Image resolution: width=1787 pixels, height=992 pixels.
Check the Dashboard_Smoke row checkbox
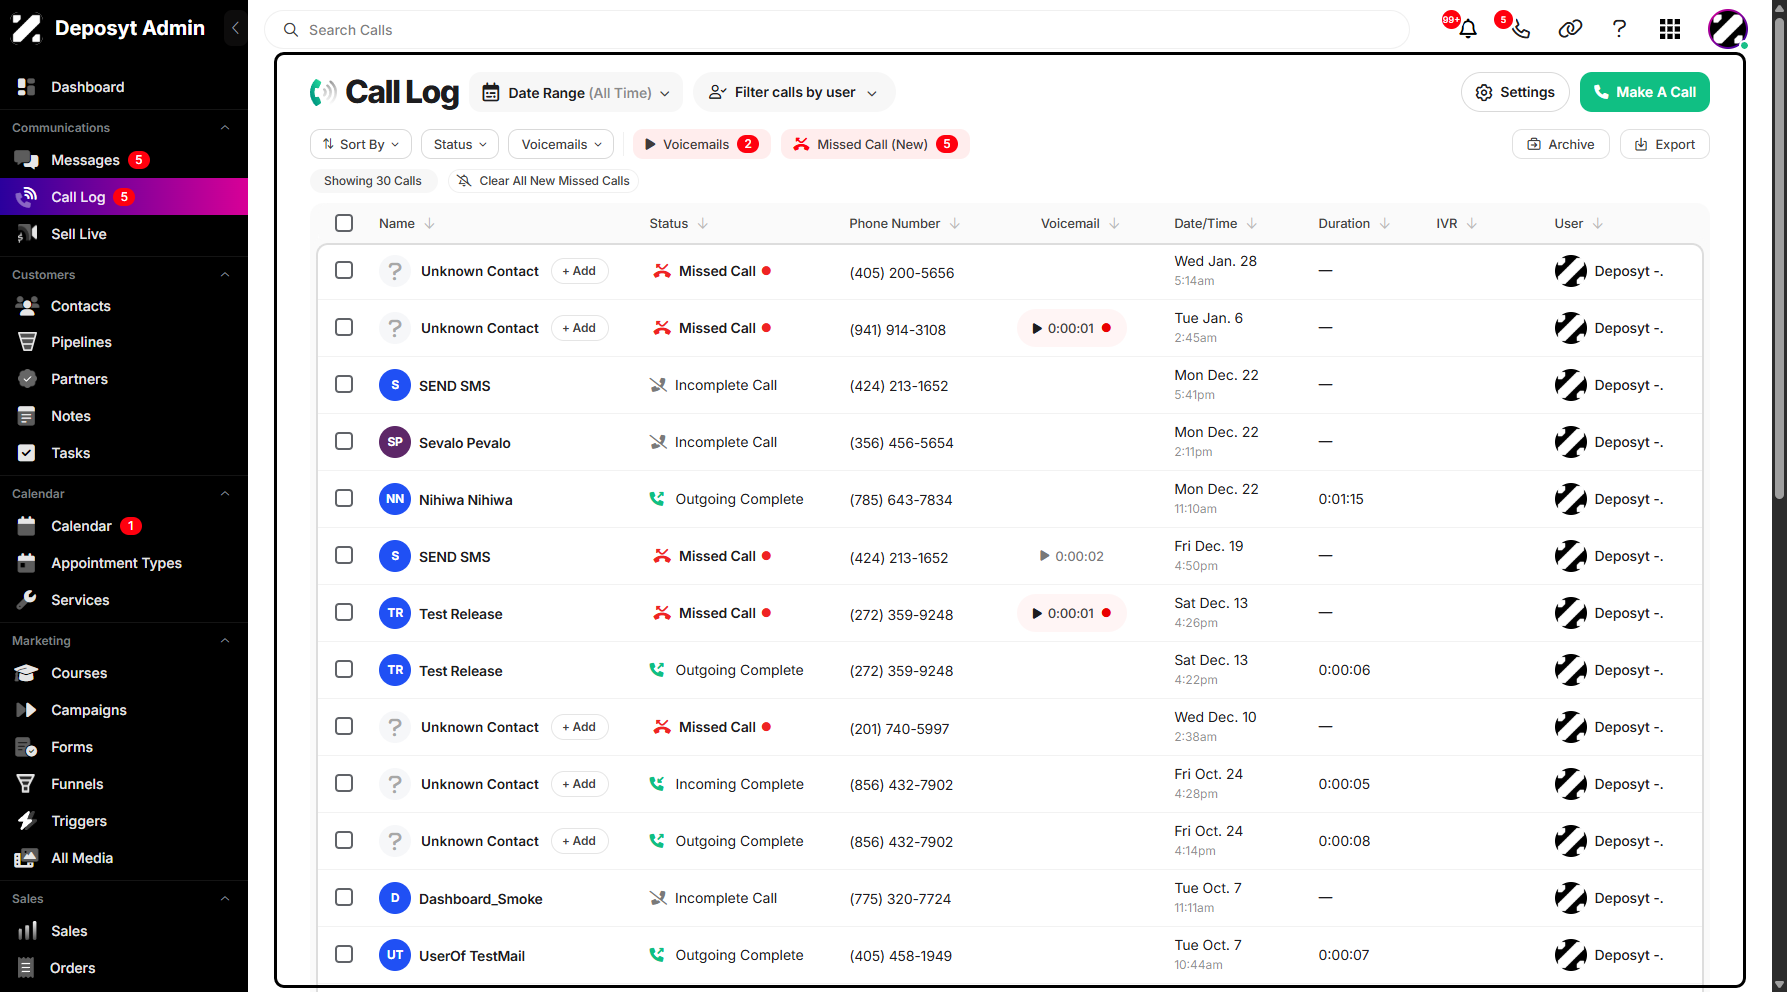click(x=344, y=897)
